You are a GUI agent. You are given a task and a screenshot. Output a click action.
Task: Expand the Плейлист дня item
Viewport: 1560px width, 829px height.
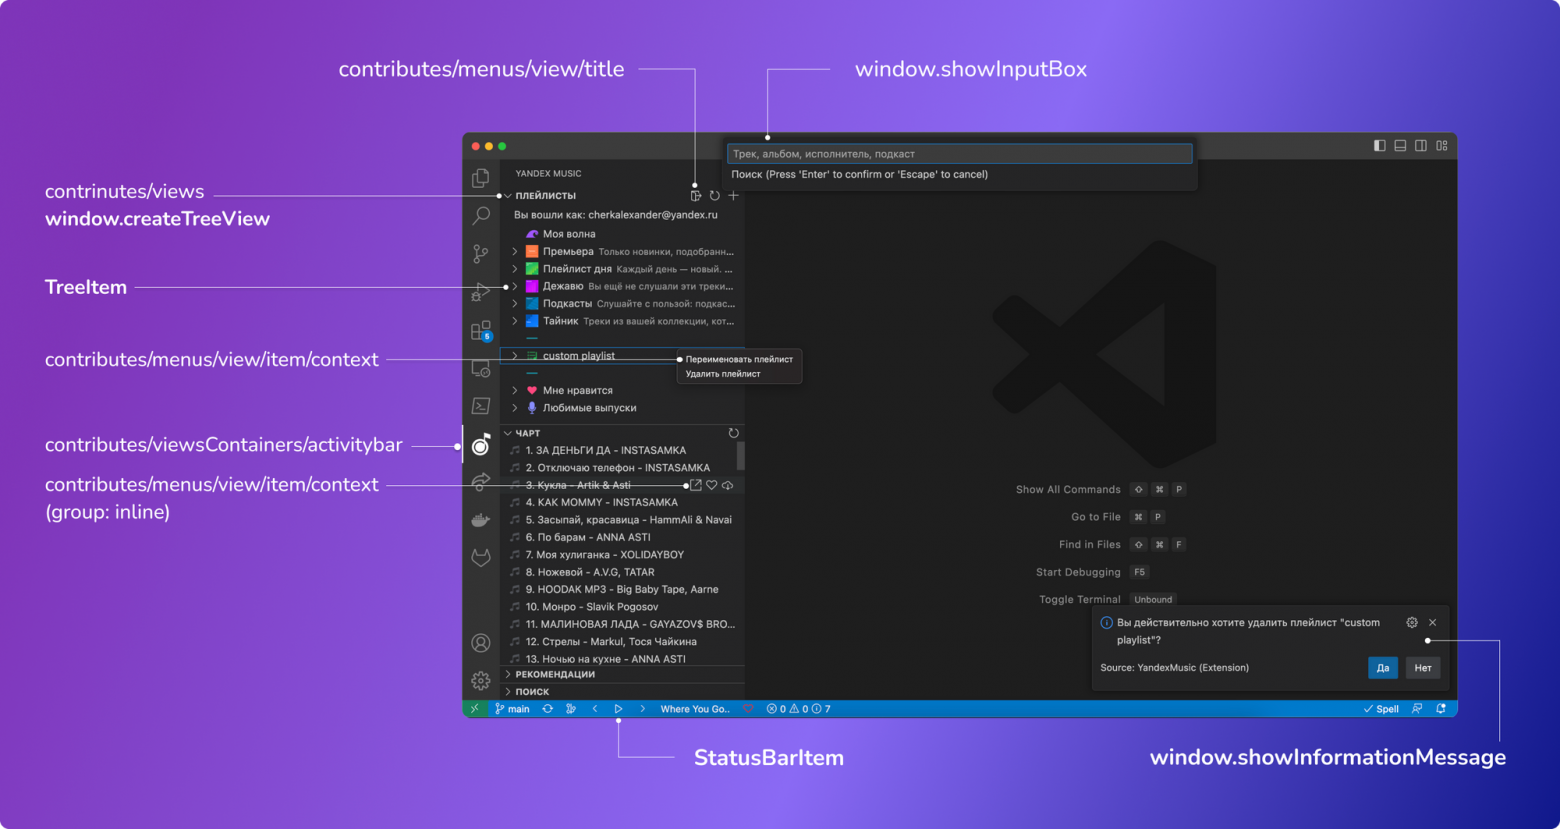click(x=515, y=269)
